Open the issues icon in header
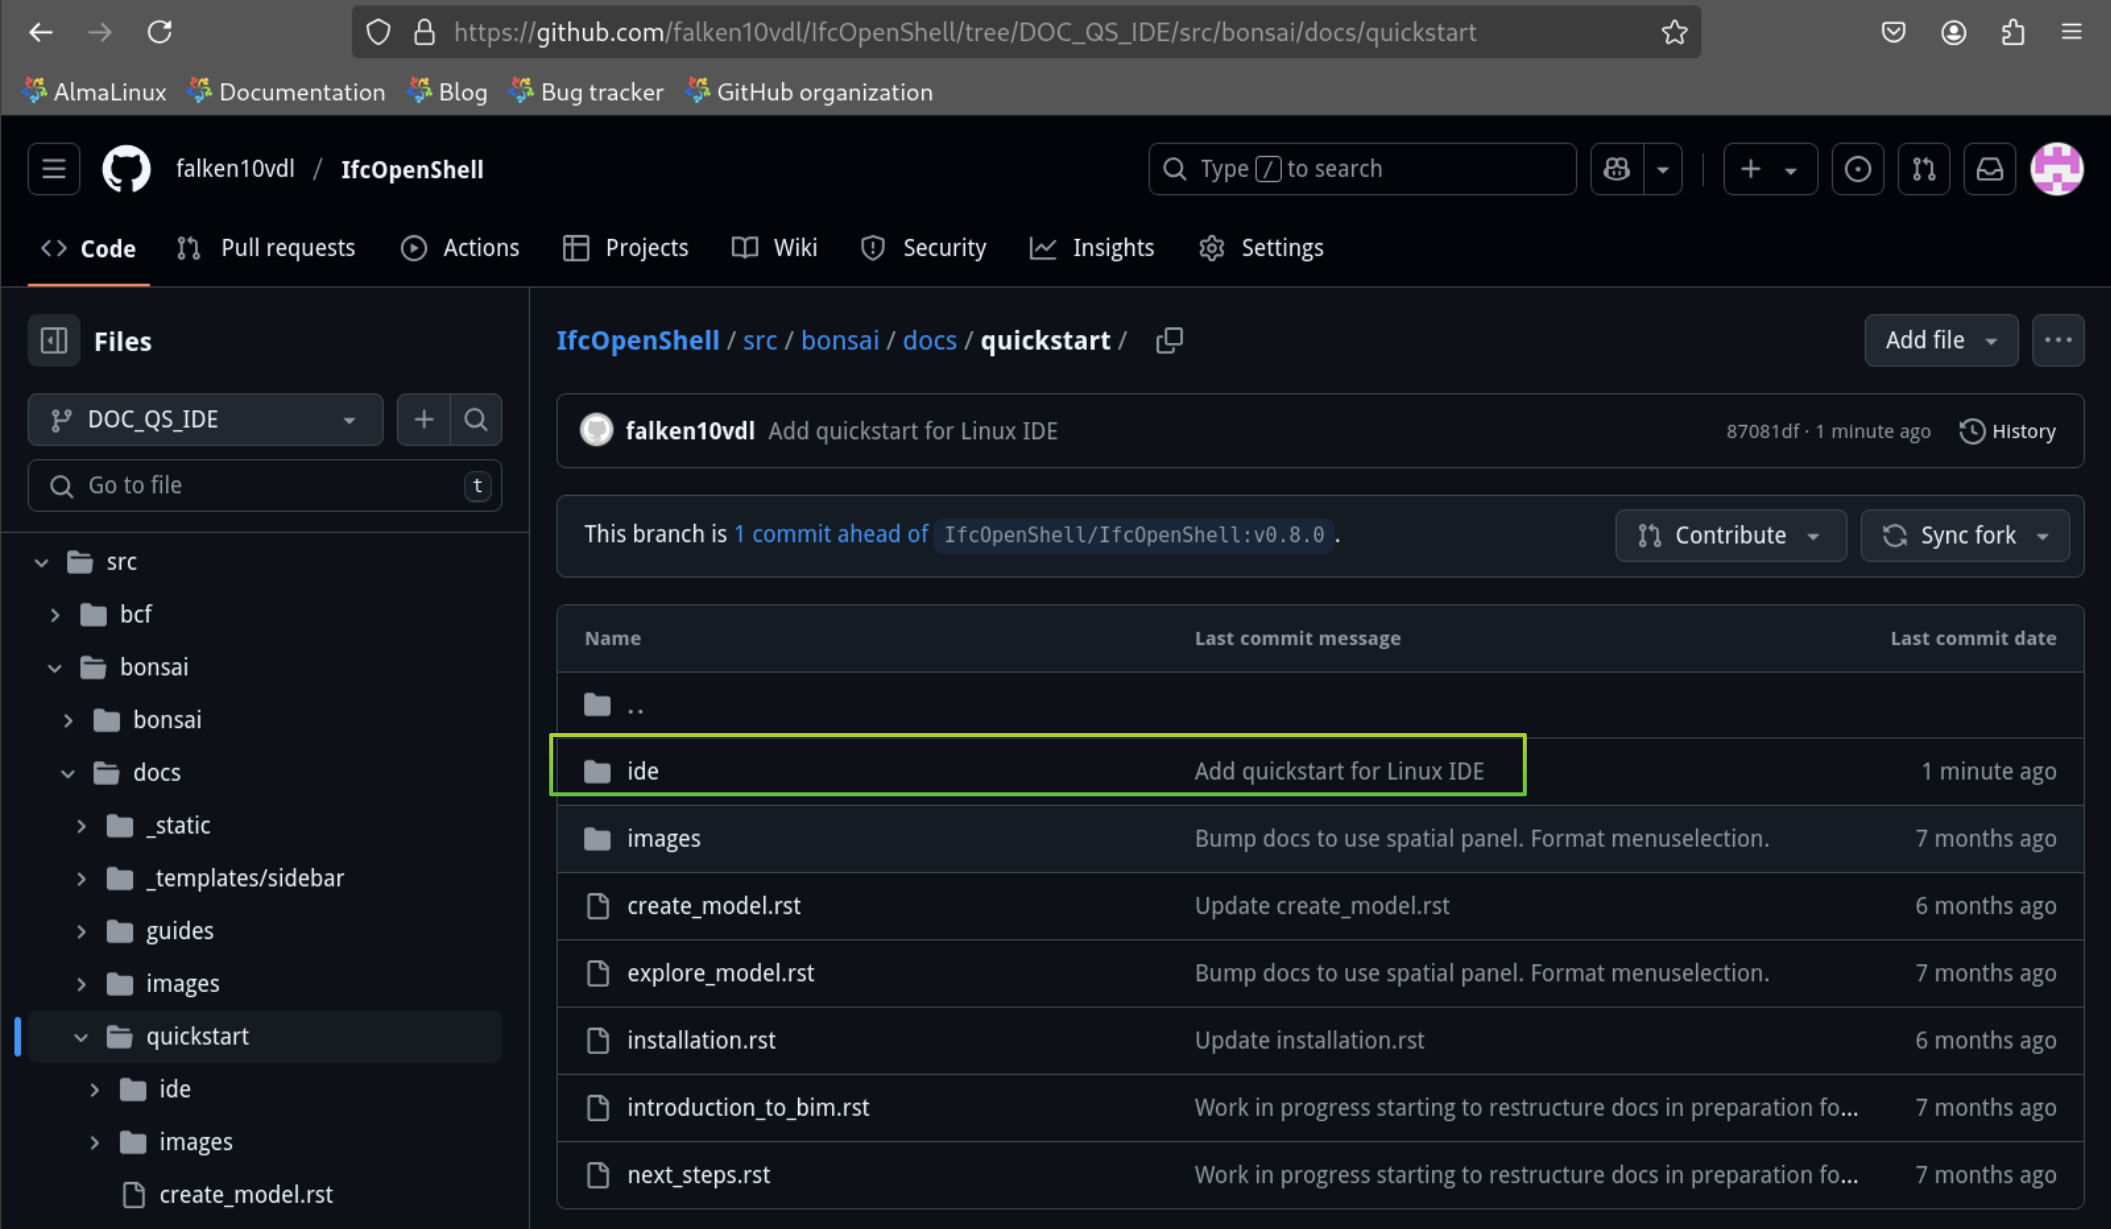The image size is (2111, 1229). 1857,169
